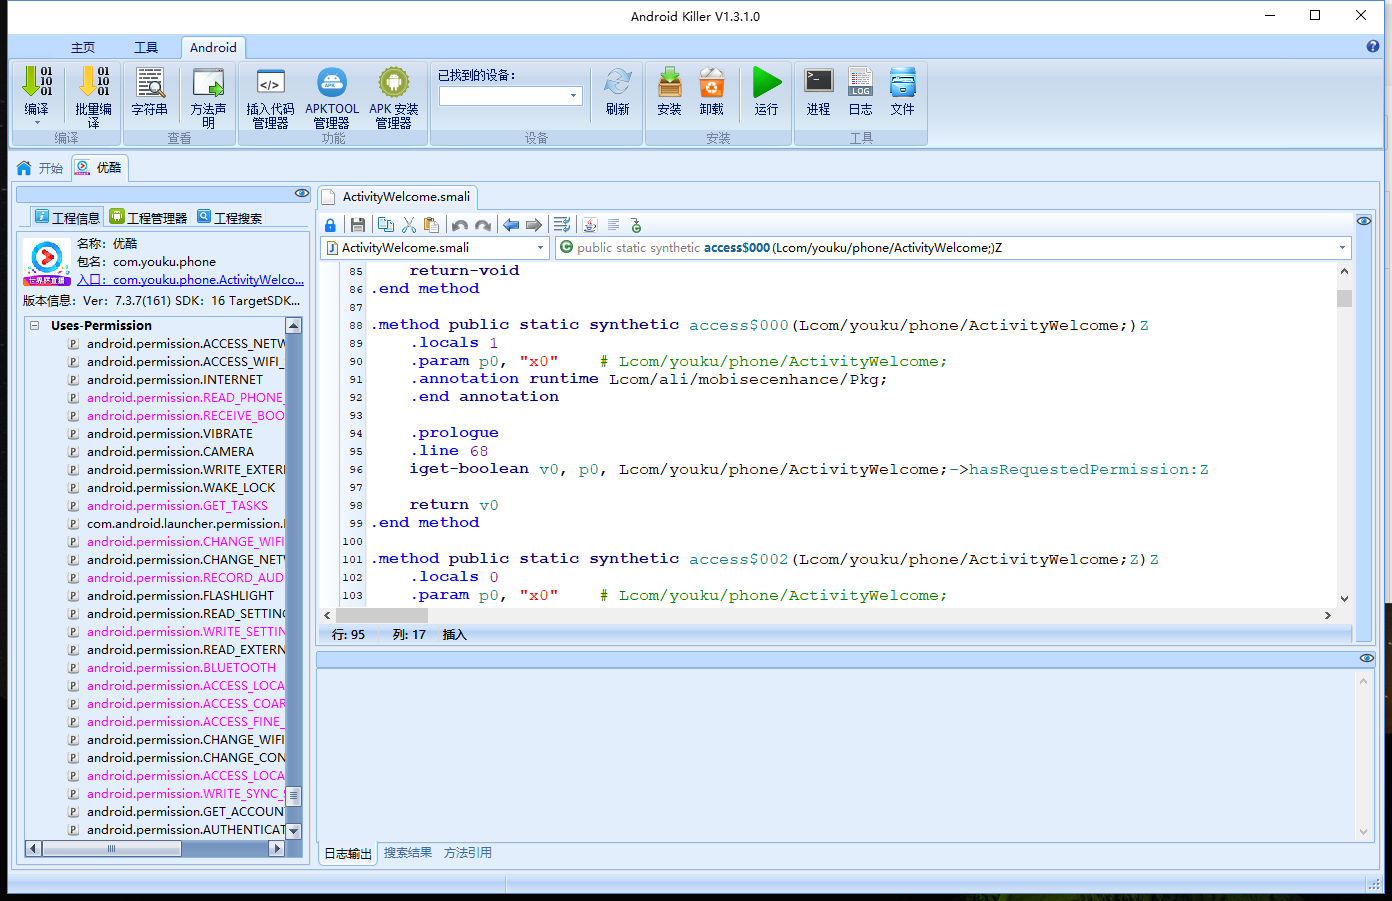Toggle the eye icon on output panel

pos(1367,657)
